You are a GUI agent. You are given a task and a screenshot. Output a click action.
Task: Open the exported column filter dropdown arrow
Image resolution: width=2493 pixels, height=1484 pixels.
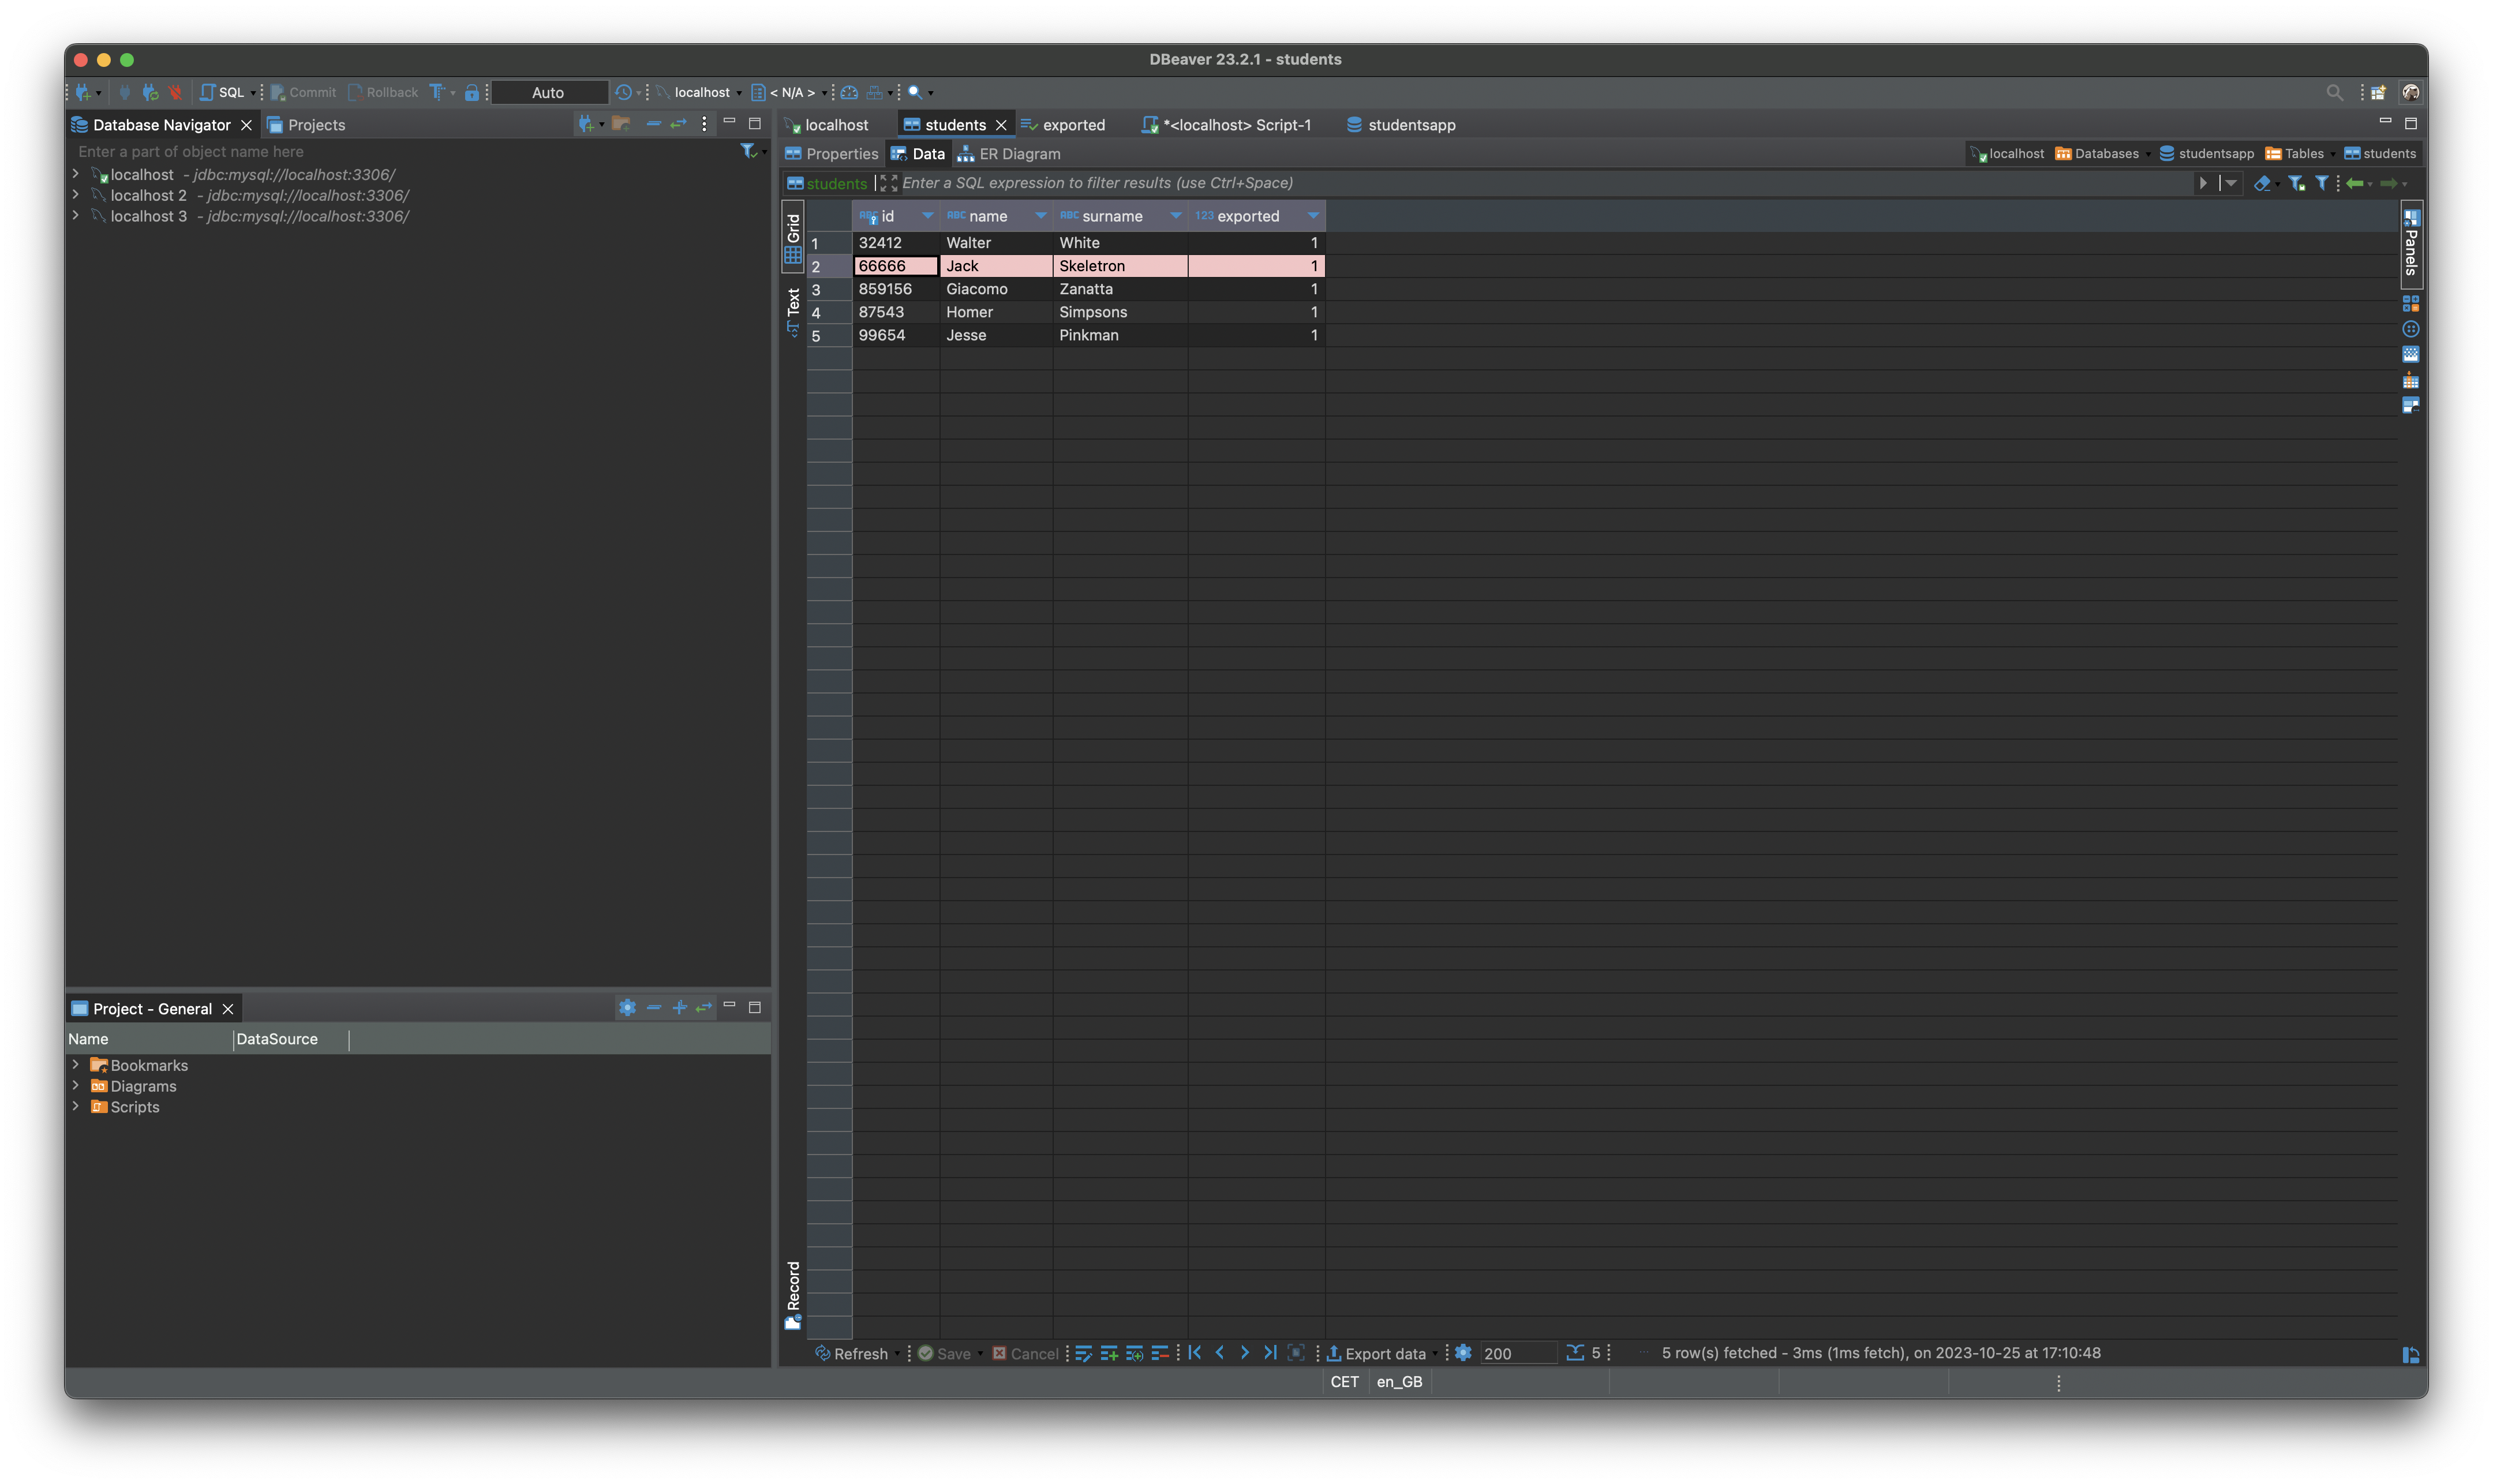click(1313, 216)
